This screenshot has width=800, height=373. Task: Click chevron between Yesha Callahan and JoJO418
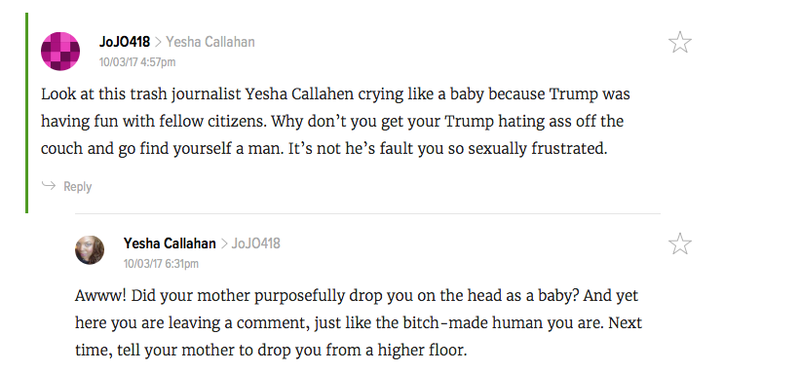pyautogui.click(x=224, y=244)
